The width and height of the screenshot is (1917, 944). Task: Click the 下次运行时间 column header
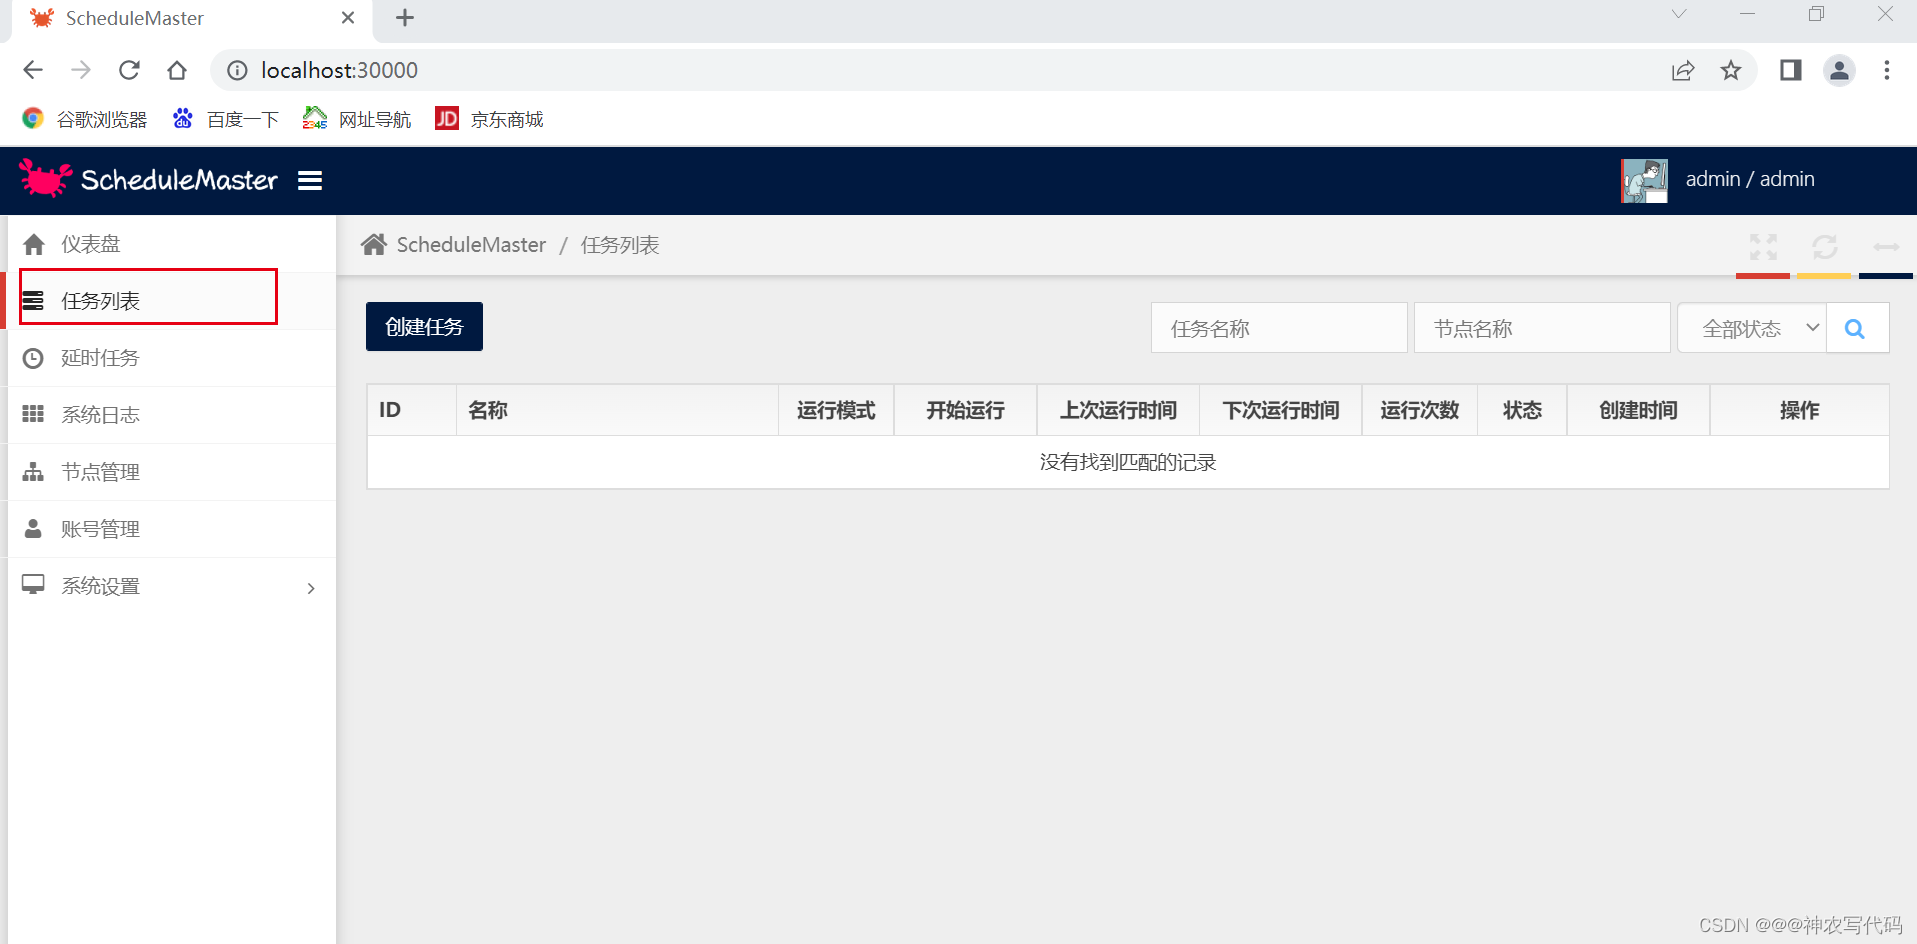point(1281,410)
